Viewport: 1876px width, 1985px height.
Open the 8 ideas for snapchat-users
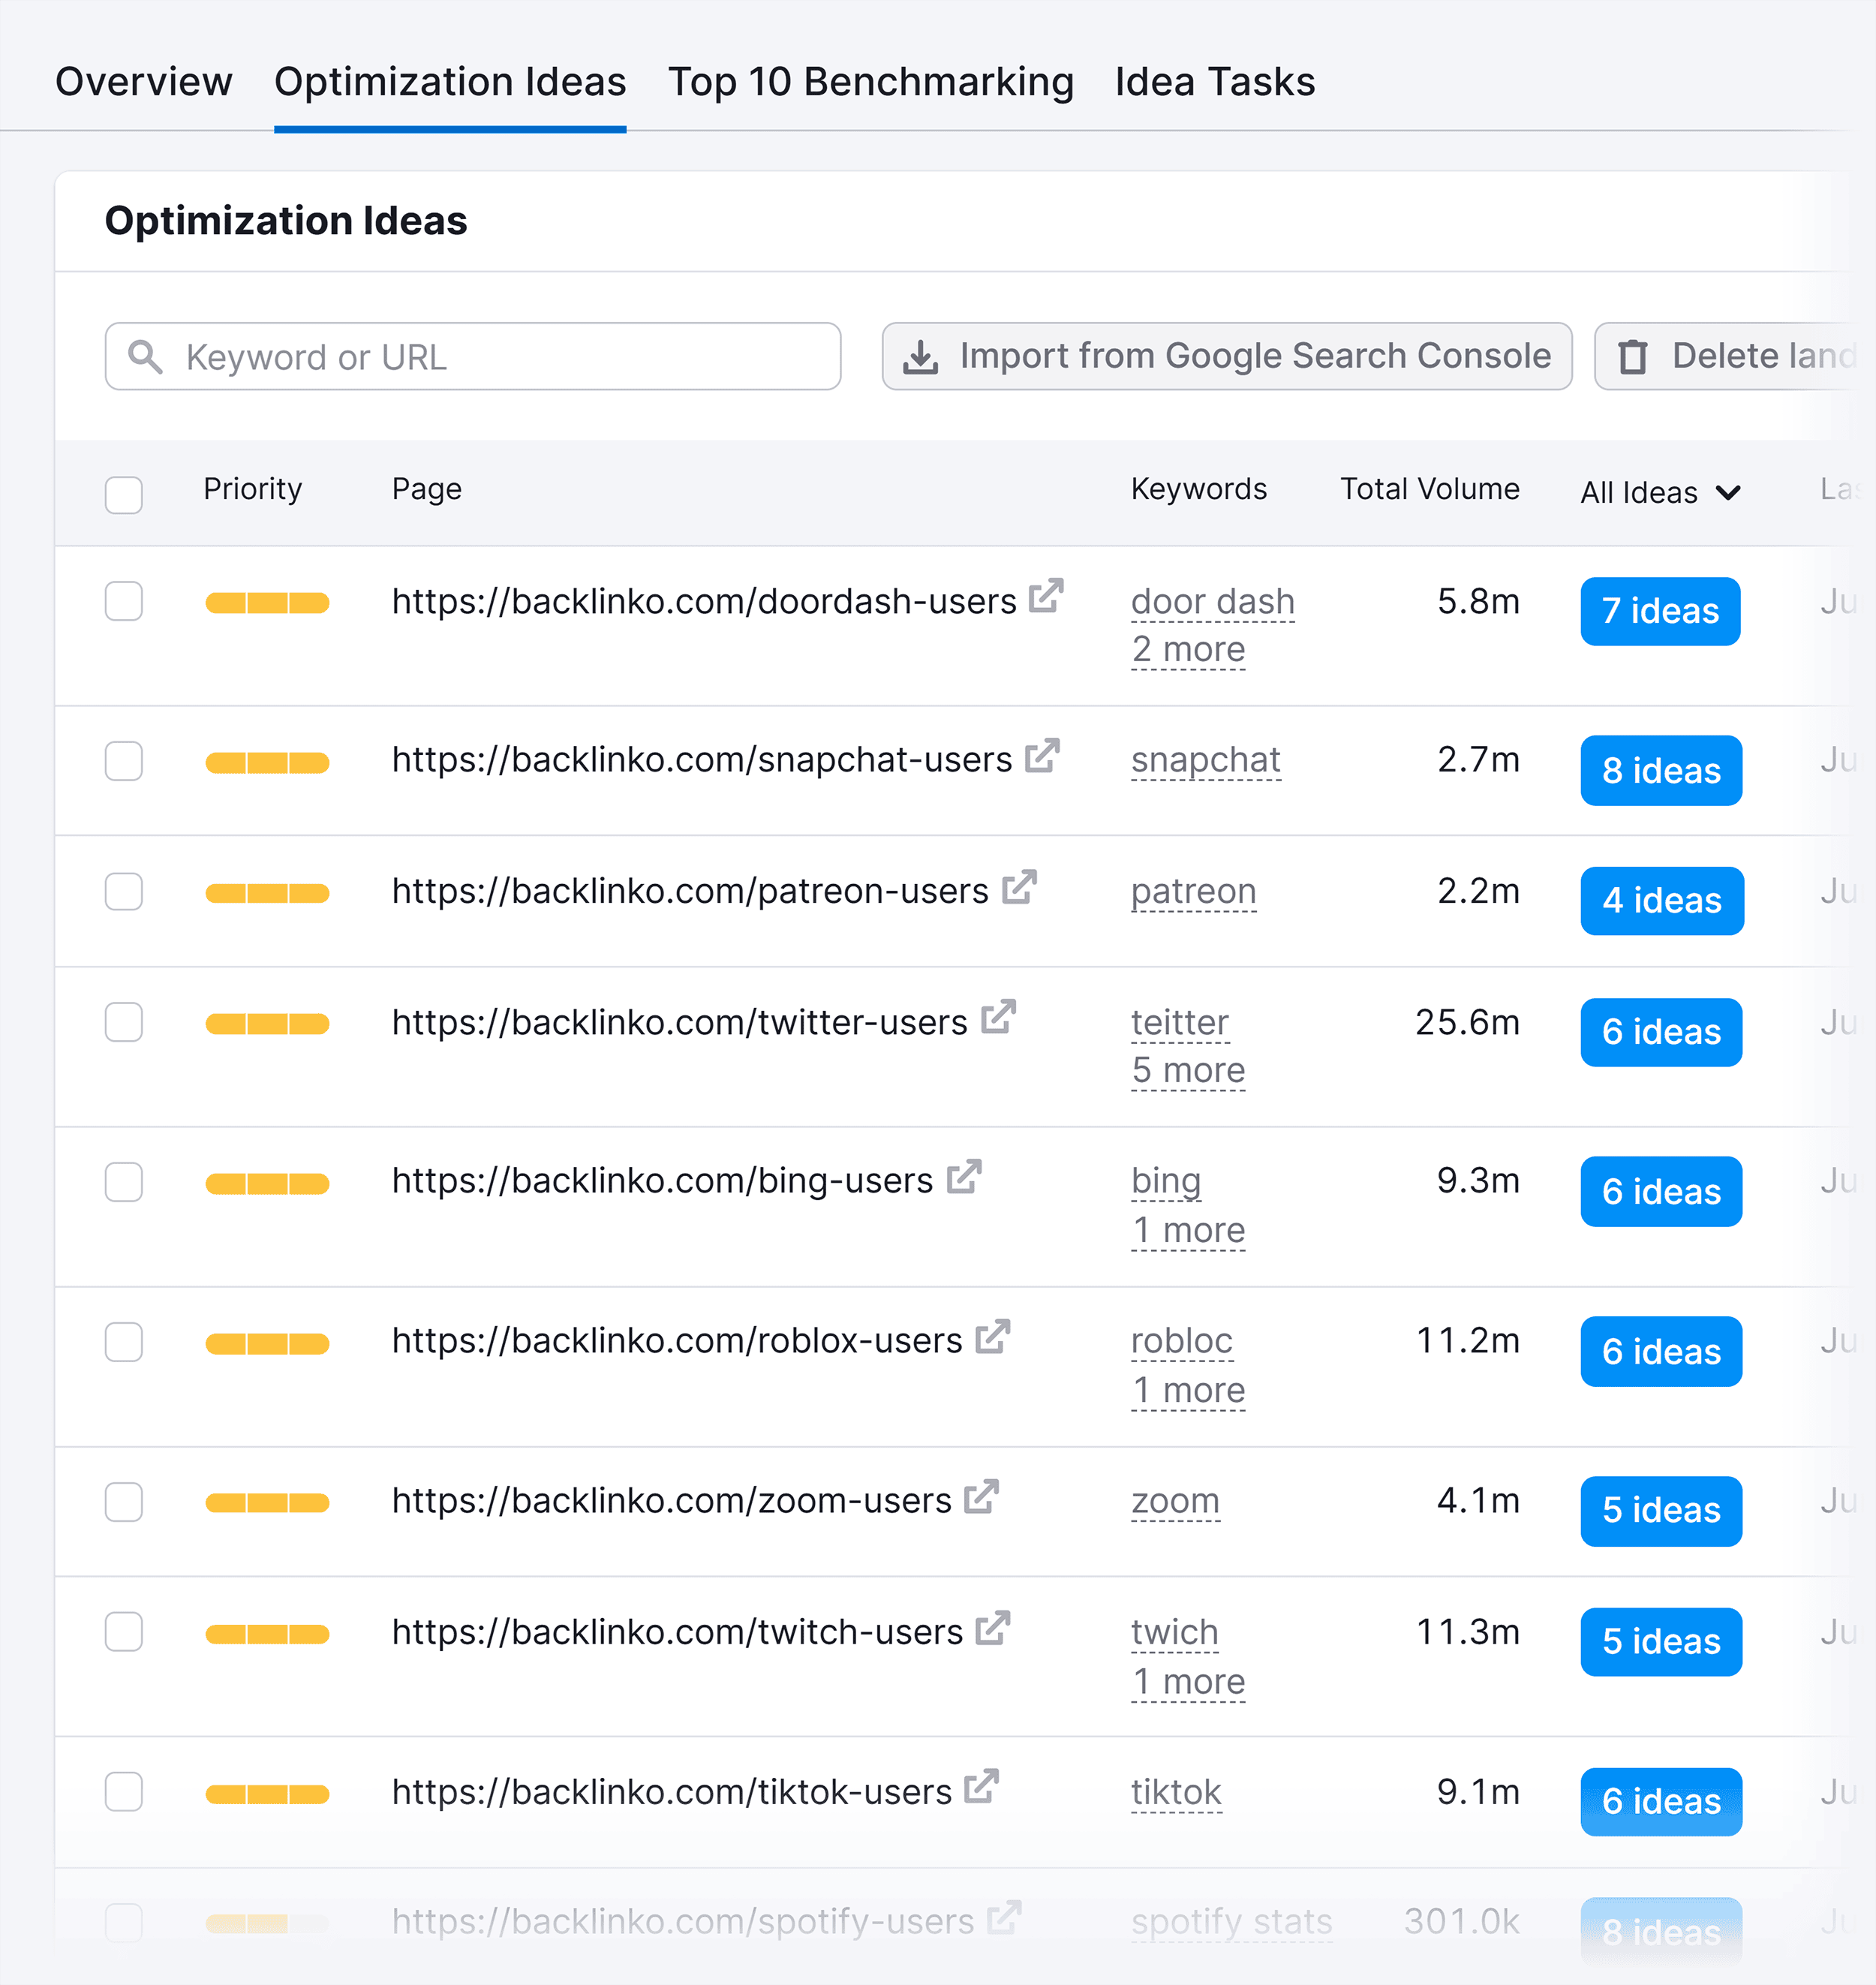[x=1660, y=770]
